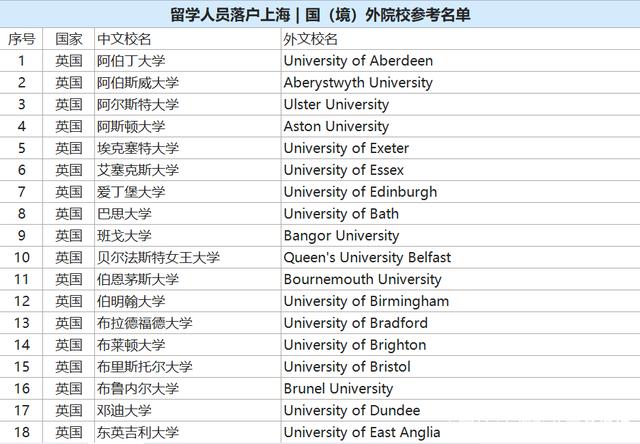This screenshot has width=640, height=444.
Task: Click Ulster University cell
Action: tap(460, 104)
